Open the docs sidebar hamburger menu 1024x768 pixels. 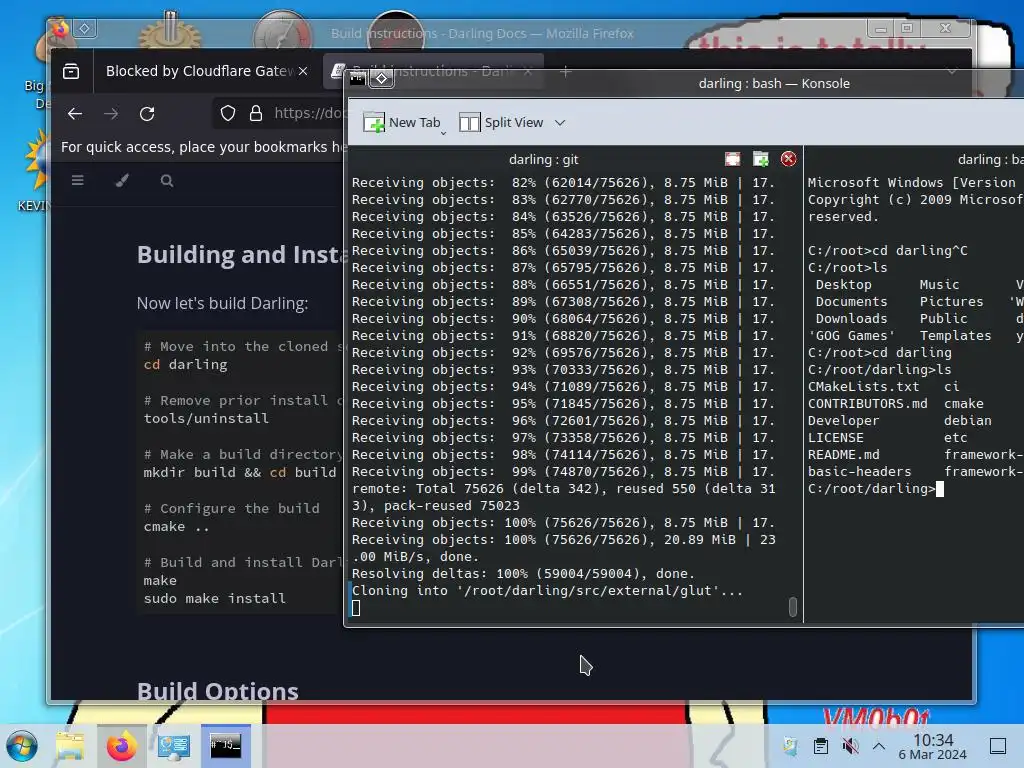point(78,180)
